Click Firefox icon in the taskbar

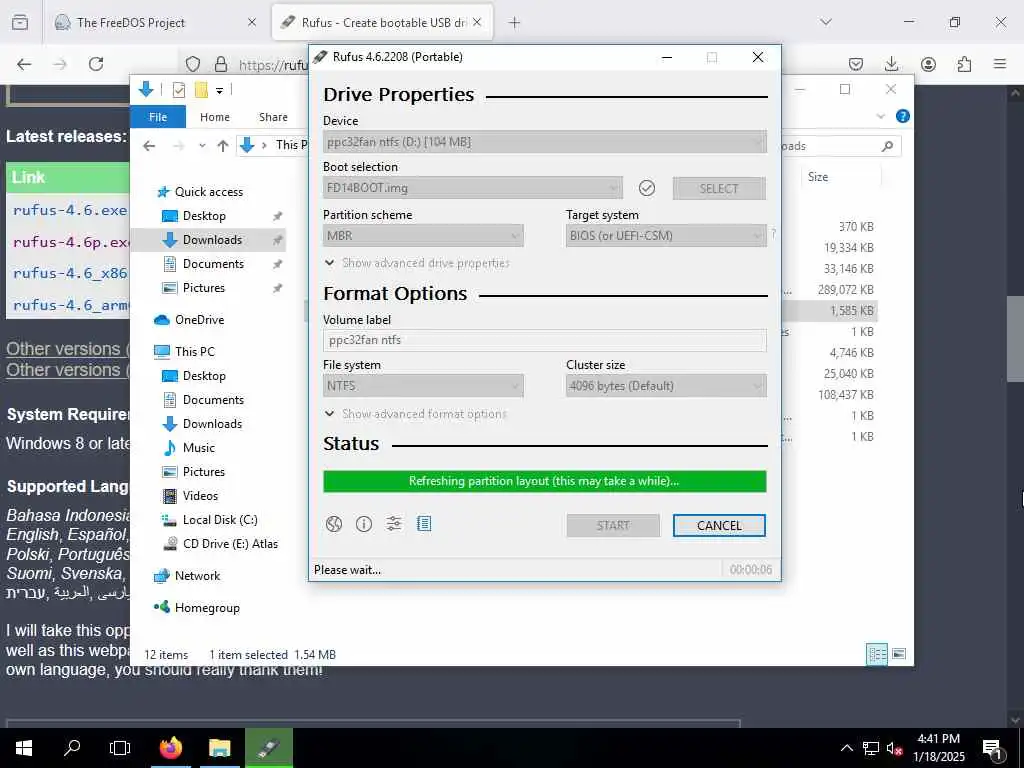tap(171, 748)
